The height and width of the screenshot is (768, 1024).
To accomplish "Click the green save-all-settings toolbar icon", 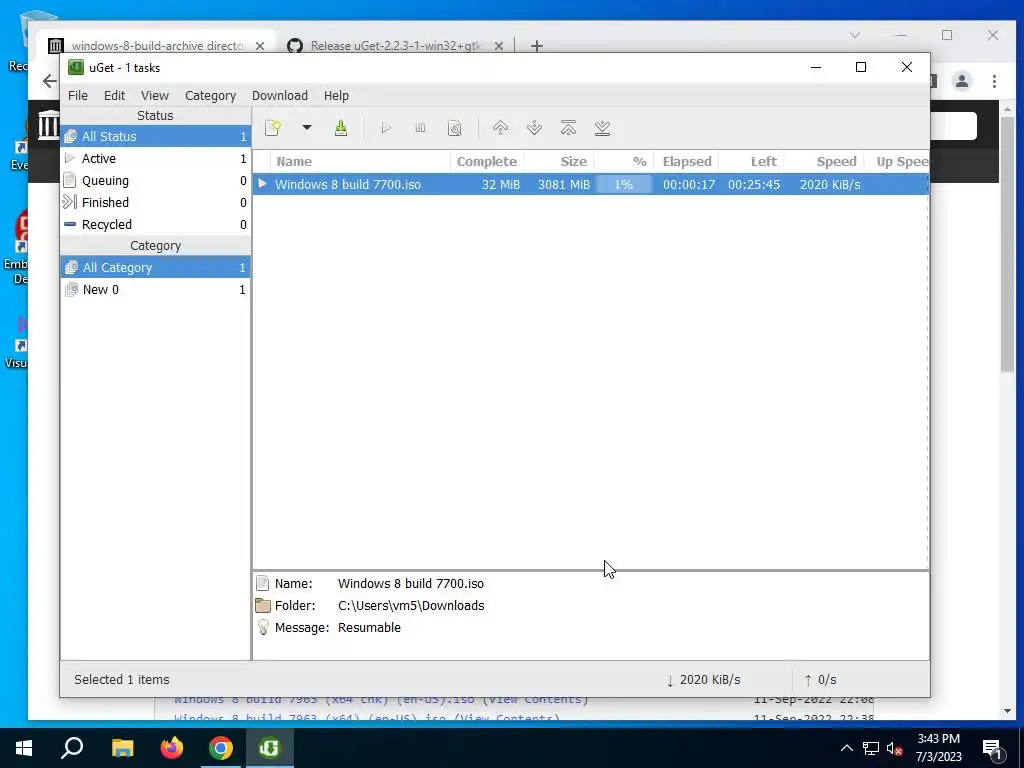I will point(341,128).
